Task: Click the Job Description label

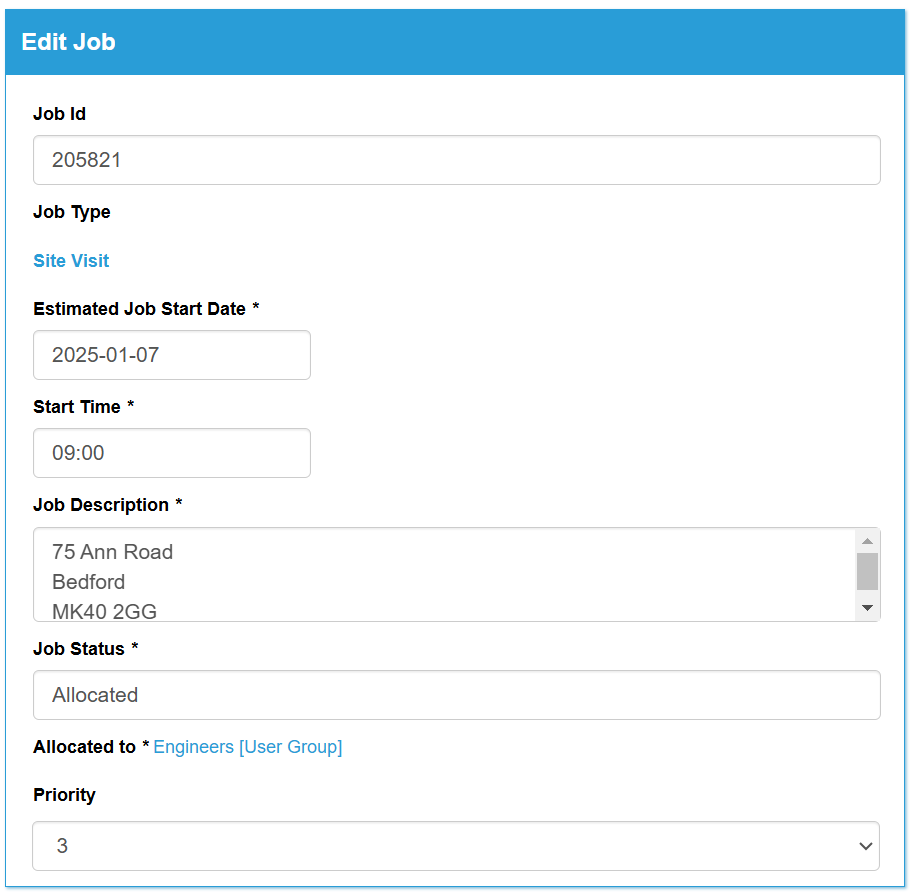Action: [x=101, y=505]
